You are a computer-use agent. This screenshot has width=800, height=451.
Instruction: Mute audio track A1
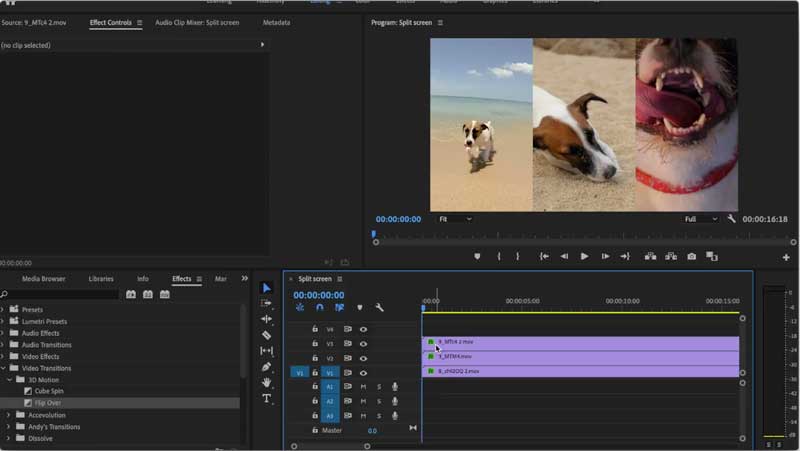tap(363, 386)
